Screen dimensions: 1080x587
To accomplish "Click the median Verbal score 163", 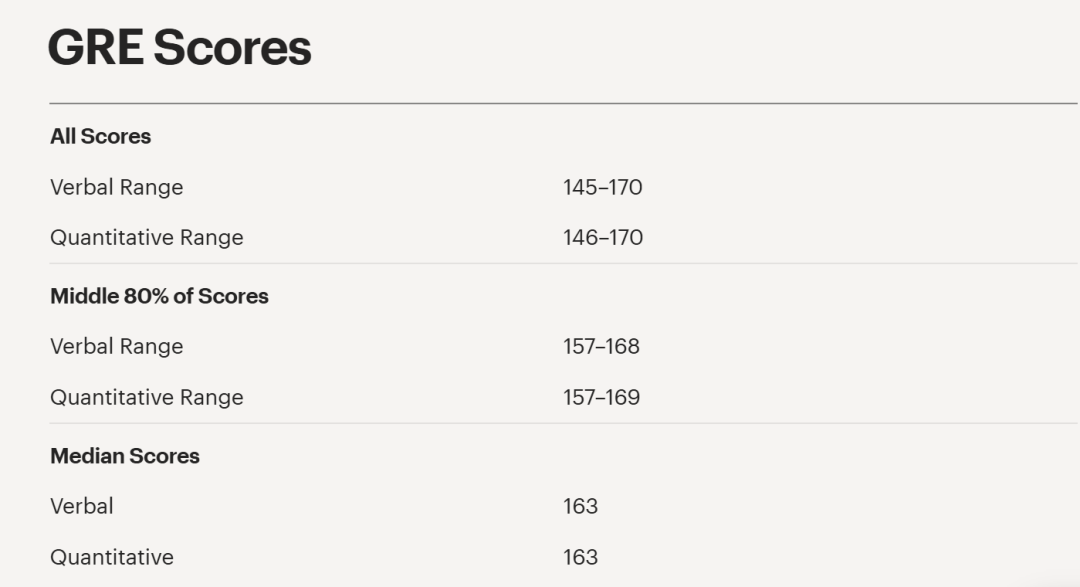I will tap(580, 506).
